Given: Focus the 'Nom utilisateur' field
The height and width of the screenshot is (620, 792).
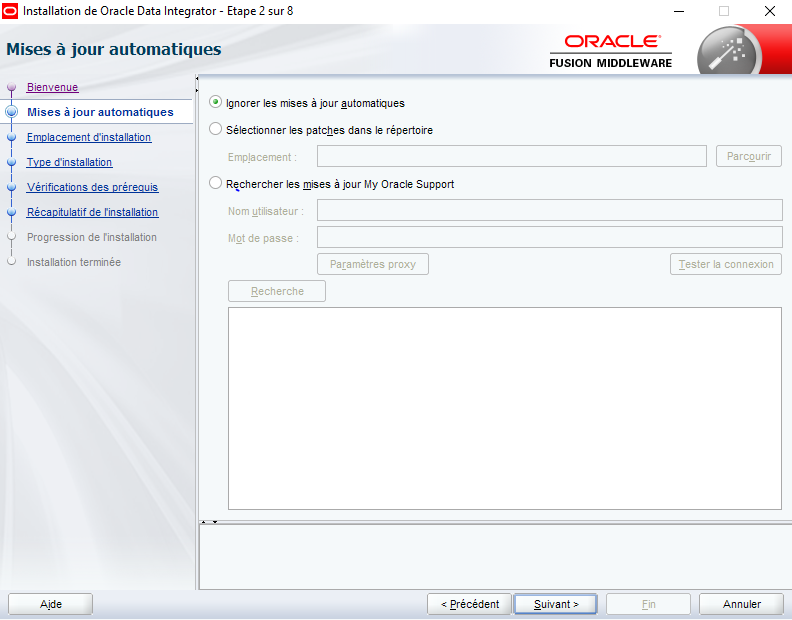Looking at the screenshot, I should [x=550, y=210].
